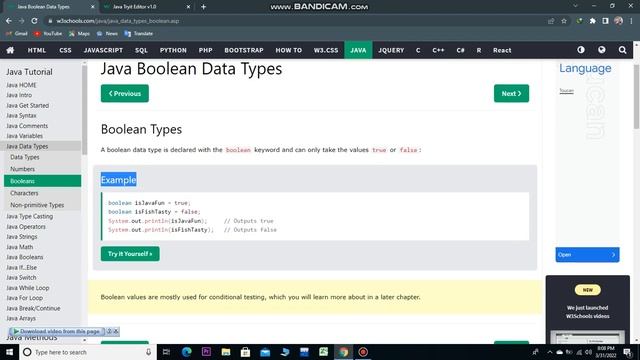Open Java HOME in sidebar

pyautogui.click(x=21, y=85)
